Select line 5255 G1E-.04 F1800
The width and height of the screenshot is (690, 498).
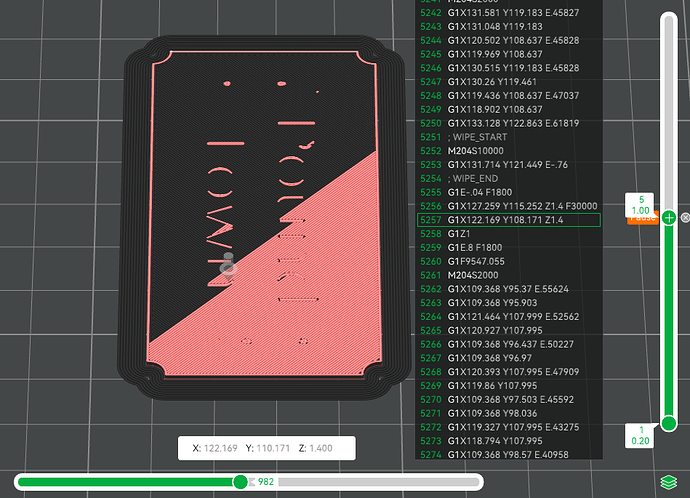(x=509, y=192)
